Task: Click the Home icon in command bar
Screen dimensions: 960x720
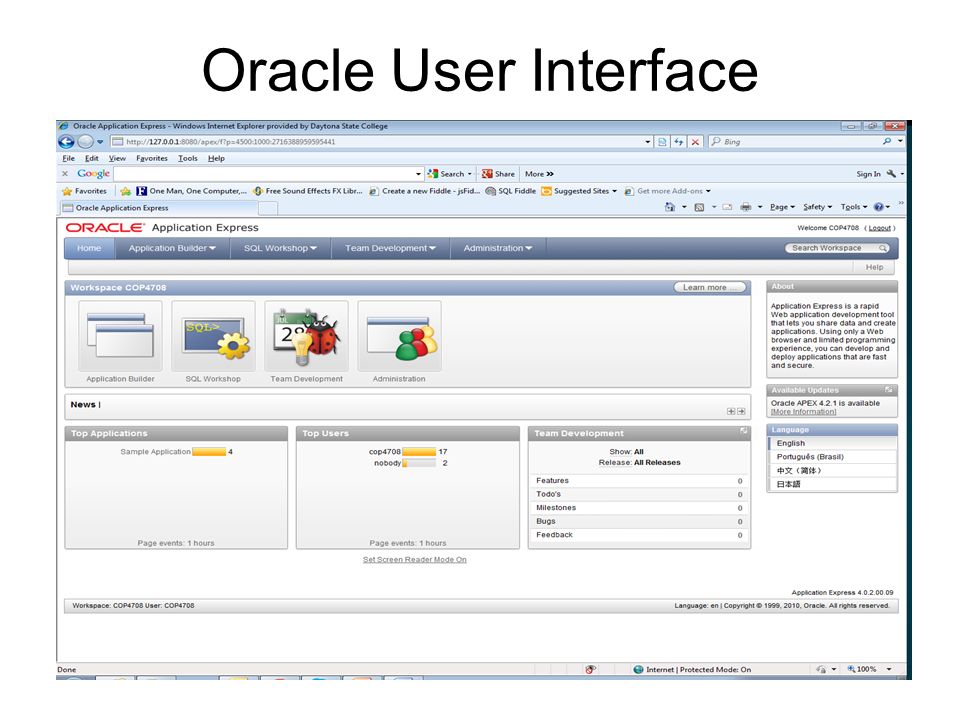Action: click(670, 207)
